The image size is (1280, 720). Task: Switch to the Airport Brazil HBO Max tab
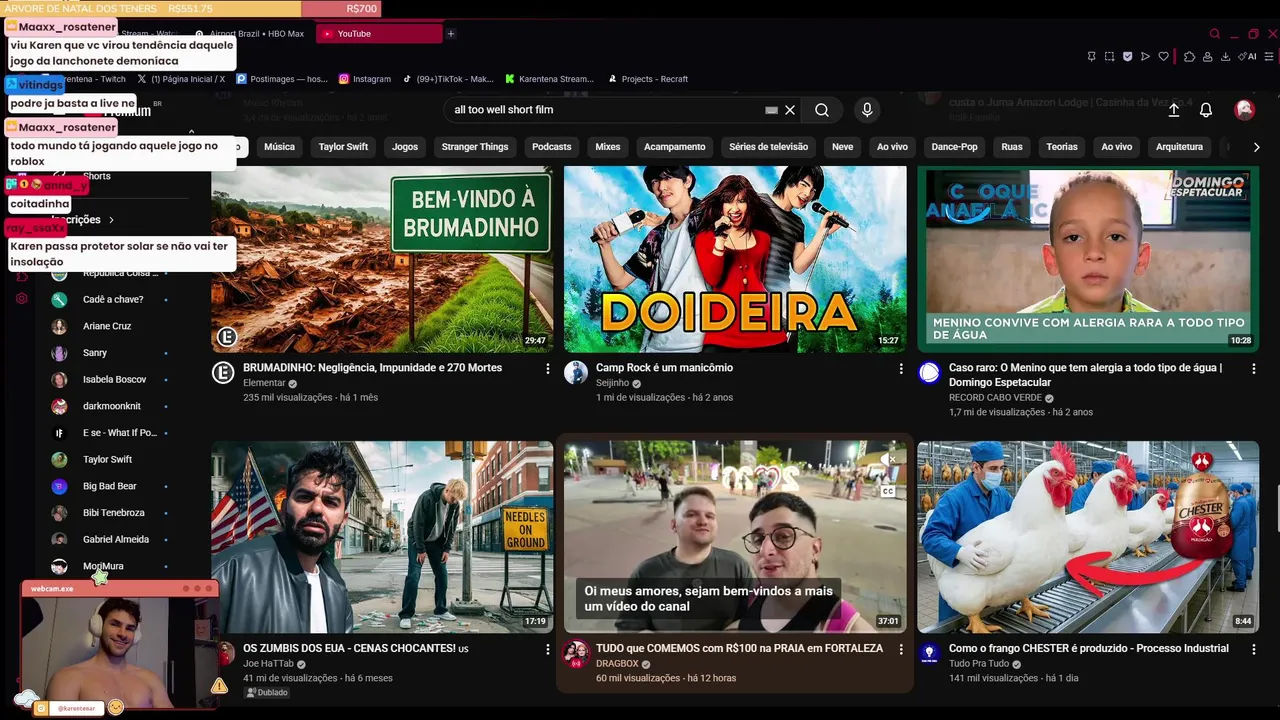click(251, 34)
